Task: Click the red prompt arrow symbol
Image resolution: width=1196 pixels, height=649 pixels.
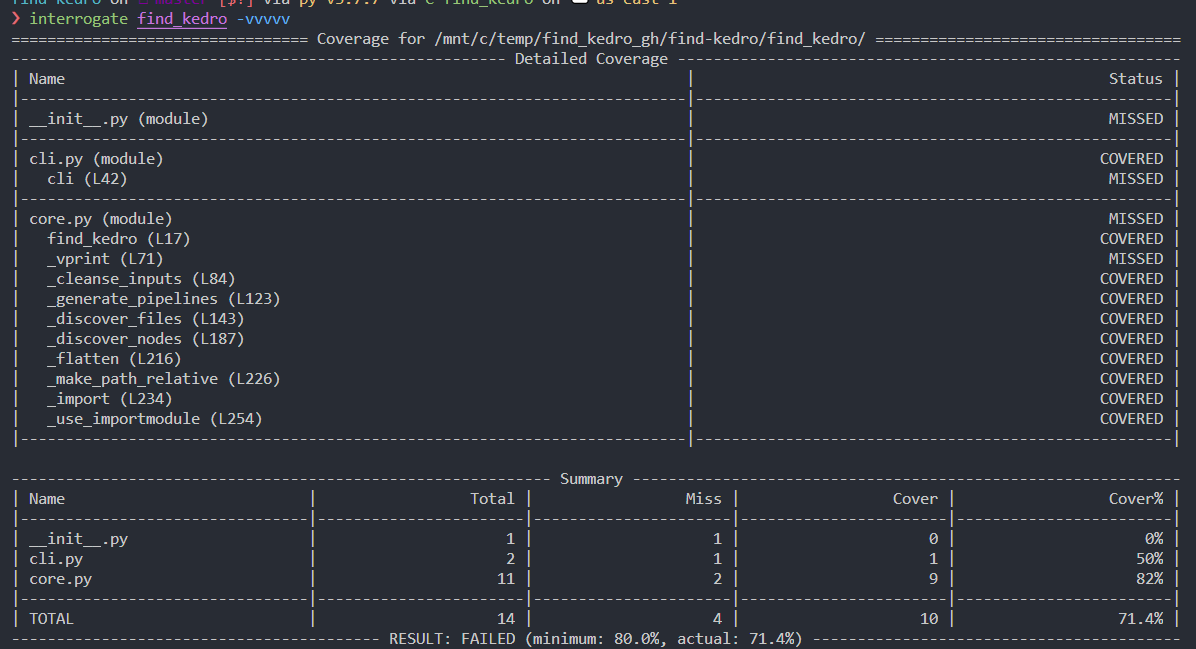Action: [x=16, y=19]
